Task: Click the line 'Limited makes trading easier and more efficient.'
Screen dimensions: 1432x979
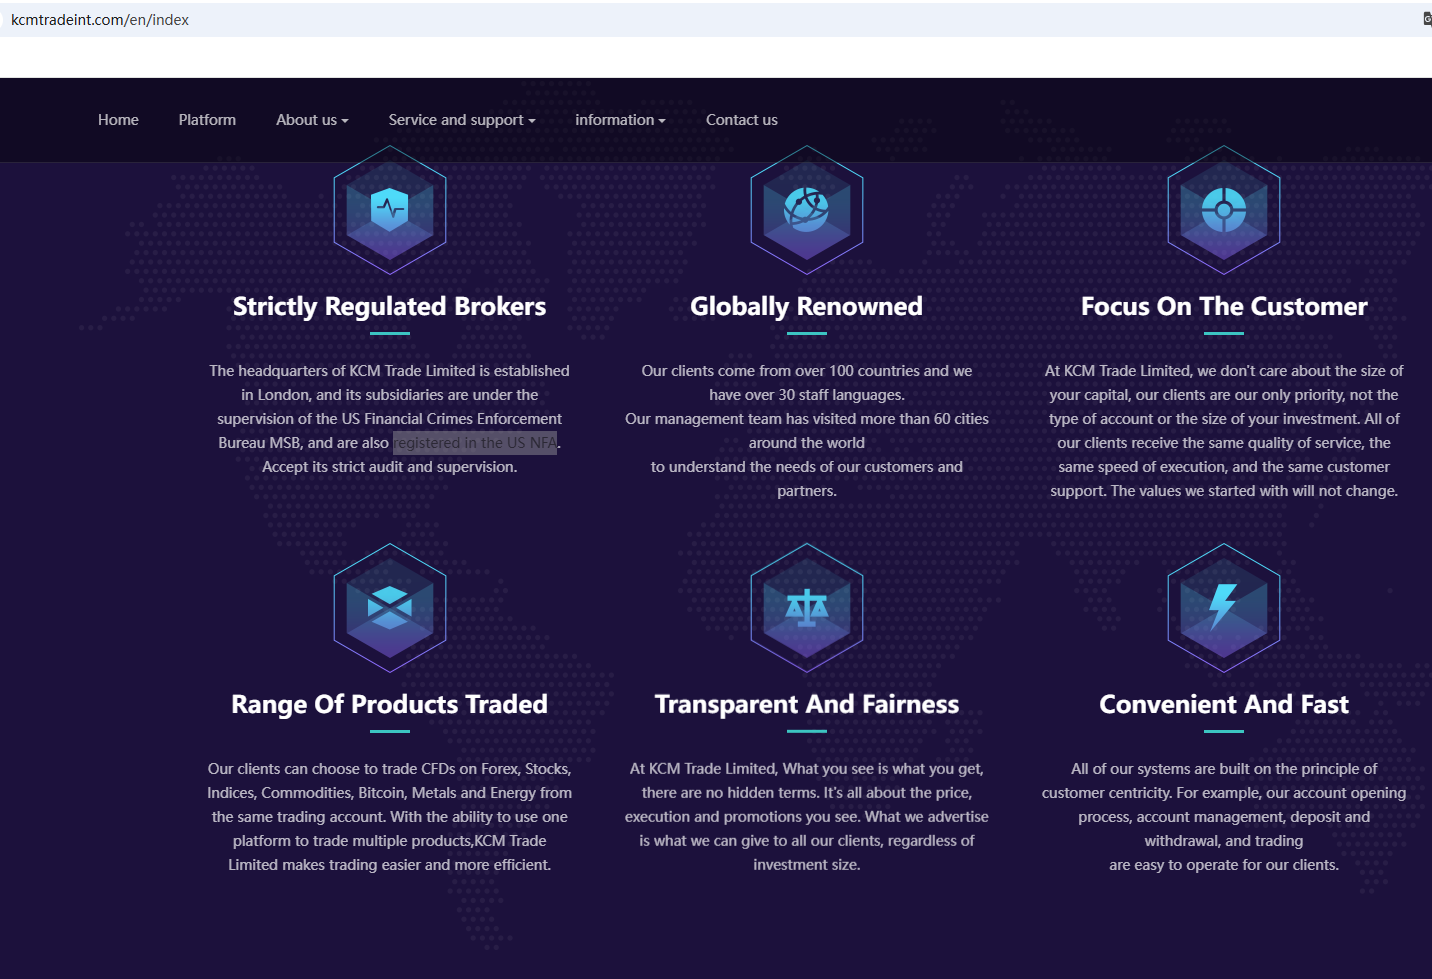Action: [390, 865]
